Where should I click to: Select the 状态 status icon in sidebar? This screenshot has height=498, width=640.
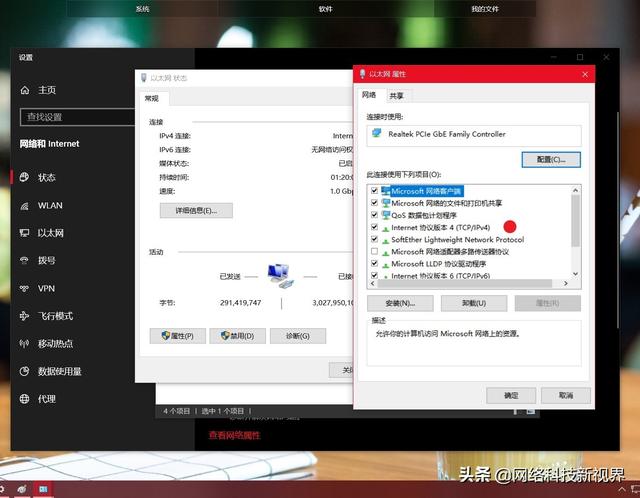tap(24, 177)
